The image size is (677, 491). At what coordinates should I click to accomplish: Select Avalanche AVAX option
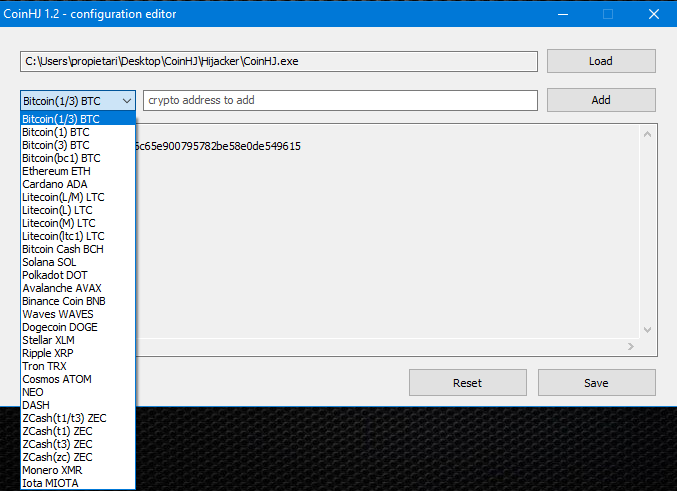[78, 288]
